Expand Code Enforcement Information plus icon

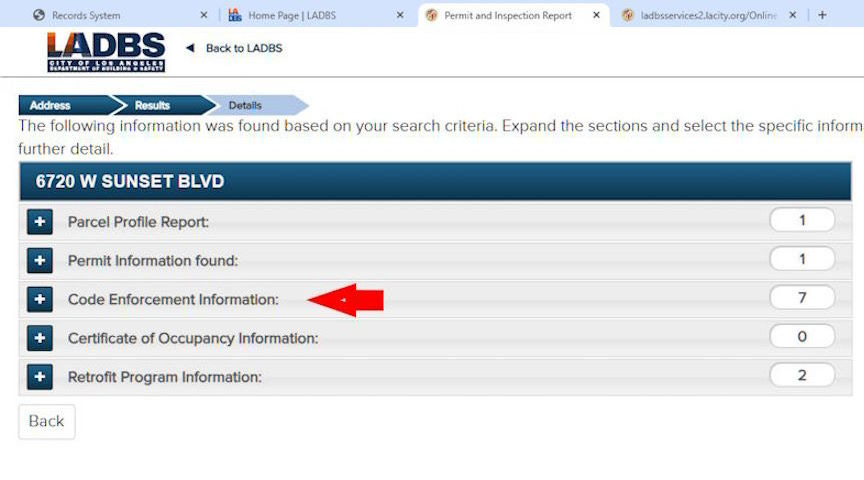click(40, 299)
